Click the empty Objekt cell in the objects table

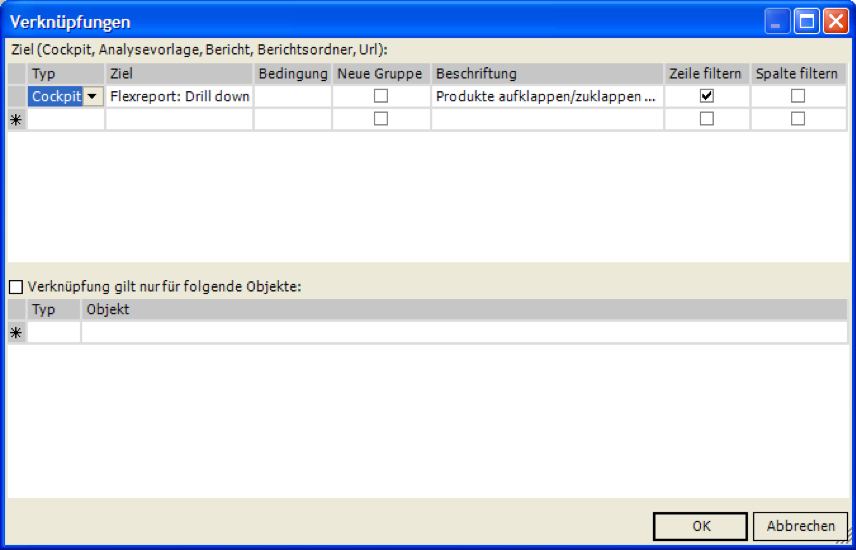[x=464, y=333]
